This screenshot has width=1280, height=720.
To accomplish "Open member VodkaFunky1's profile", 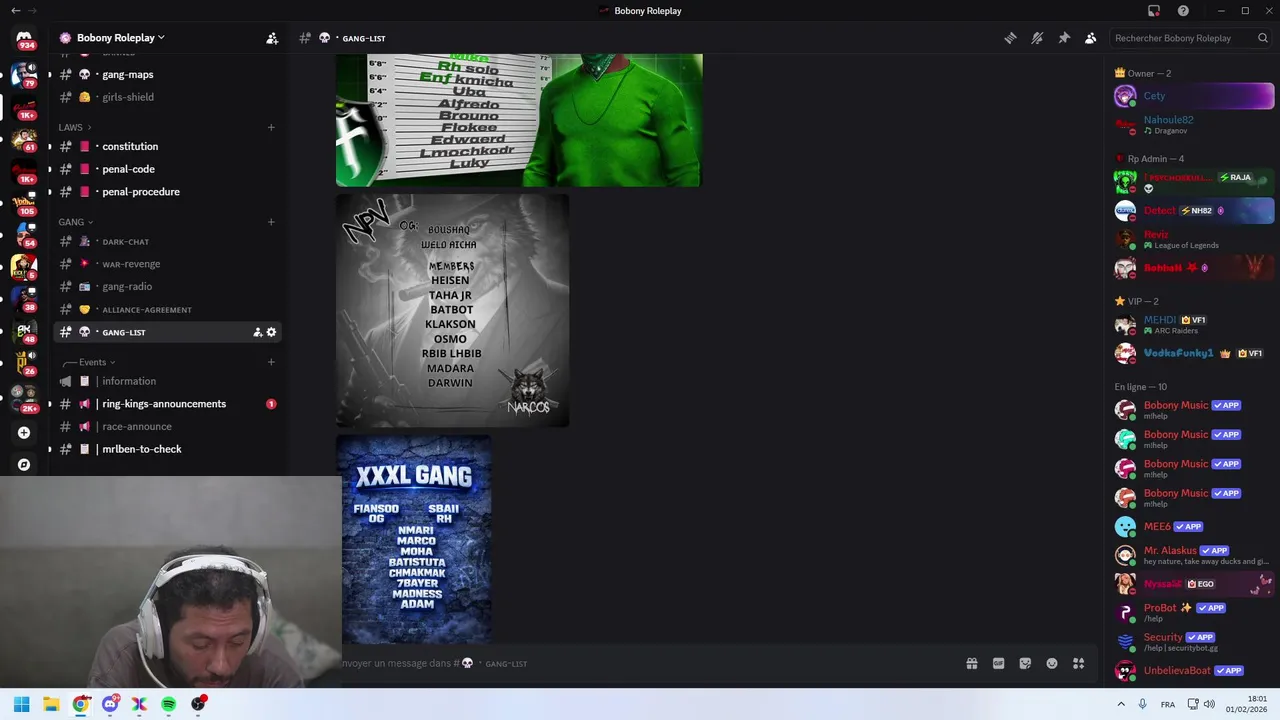I will tap(1194, 353).
